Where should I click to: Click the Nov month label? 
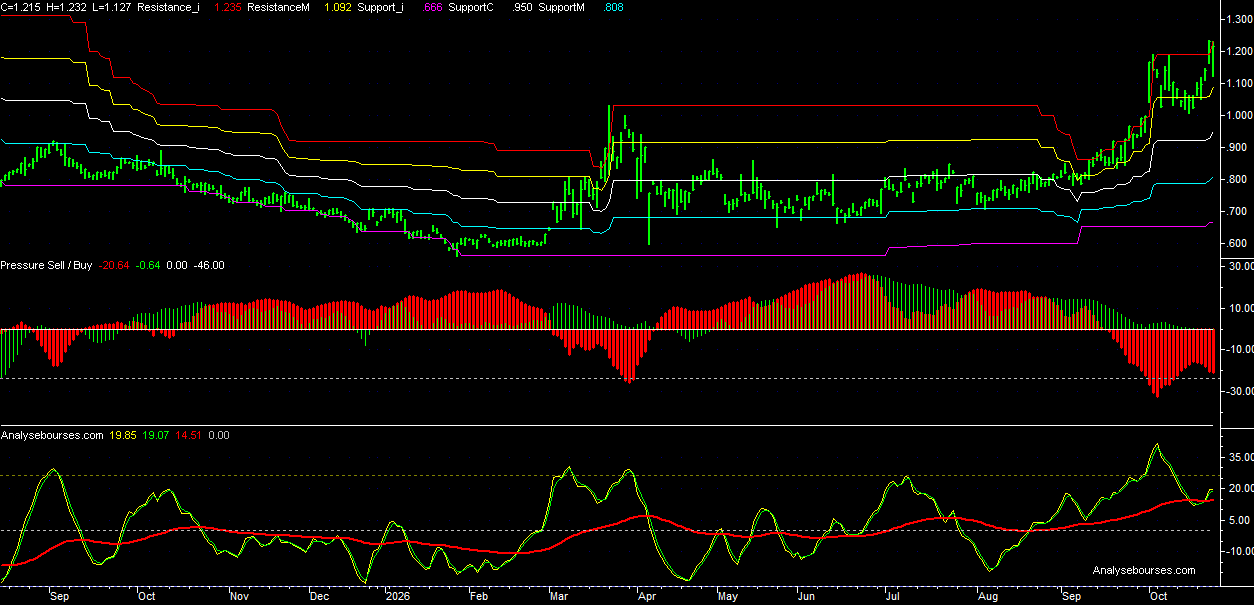tap(239, 596)
